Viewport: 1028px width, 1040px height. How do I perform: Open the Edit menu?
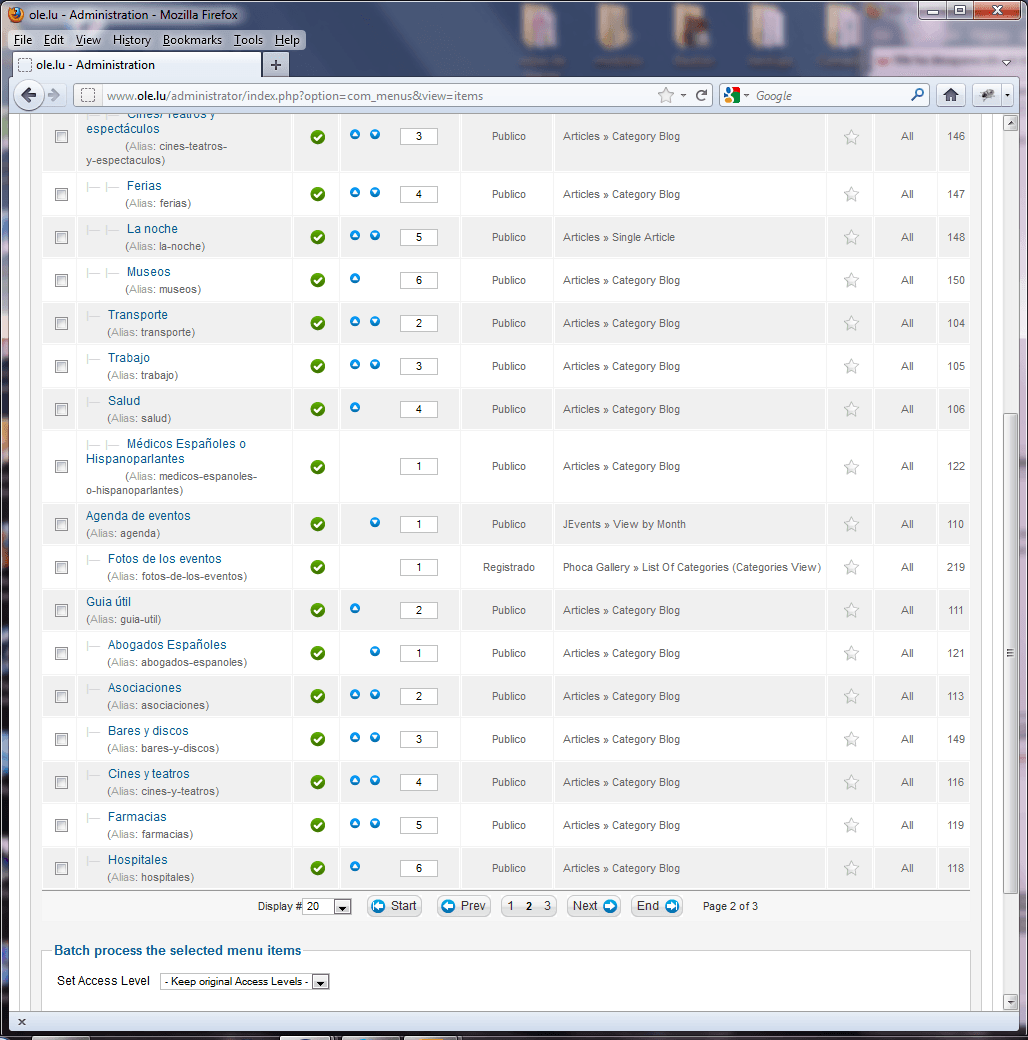54,40
